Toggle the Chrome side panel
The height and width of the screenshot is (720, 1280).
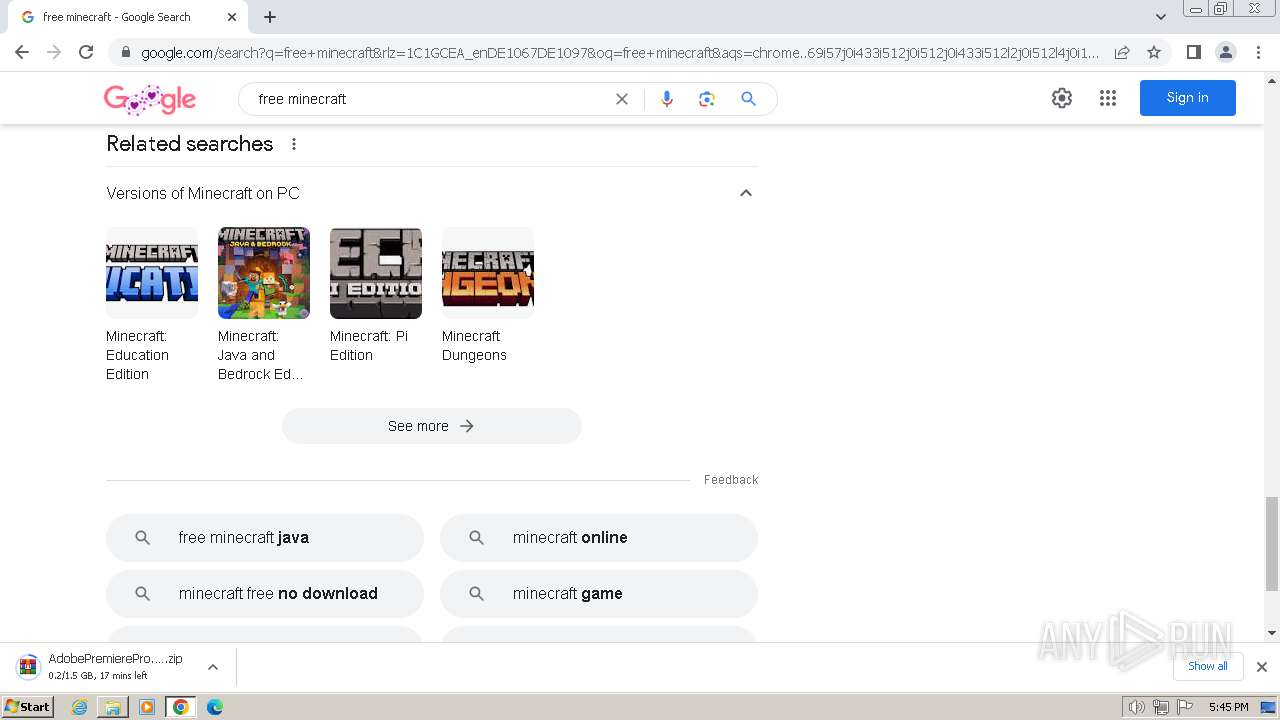(1193, 52)
